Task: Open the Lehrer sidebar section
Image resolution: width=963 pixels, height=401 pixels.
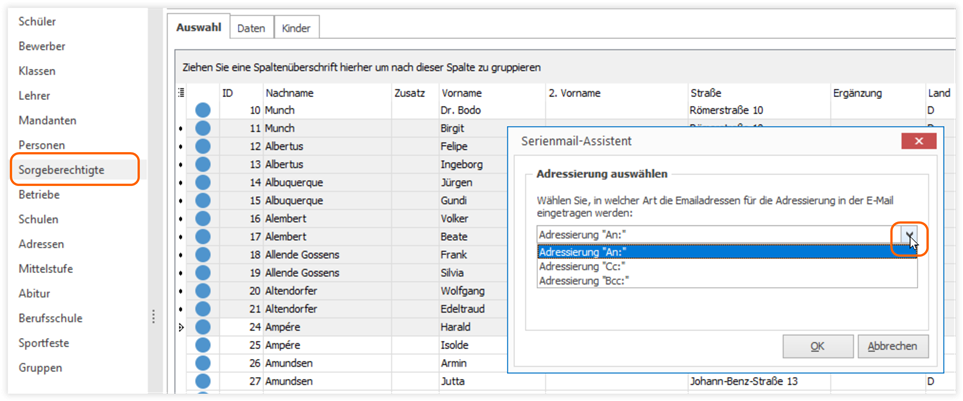Action: (34, 96)
